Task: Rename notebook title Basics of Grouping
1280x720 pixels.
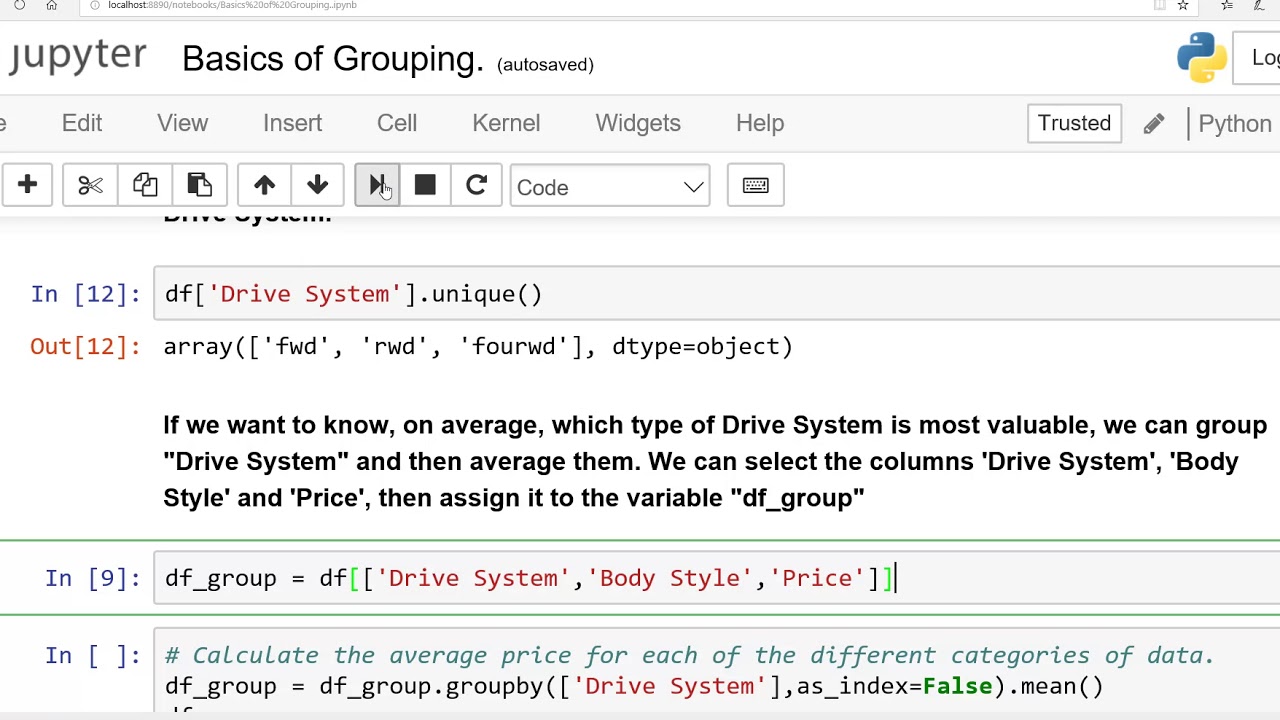Action: click(x=333, y=59)
